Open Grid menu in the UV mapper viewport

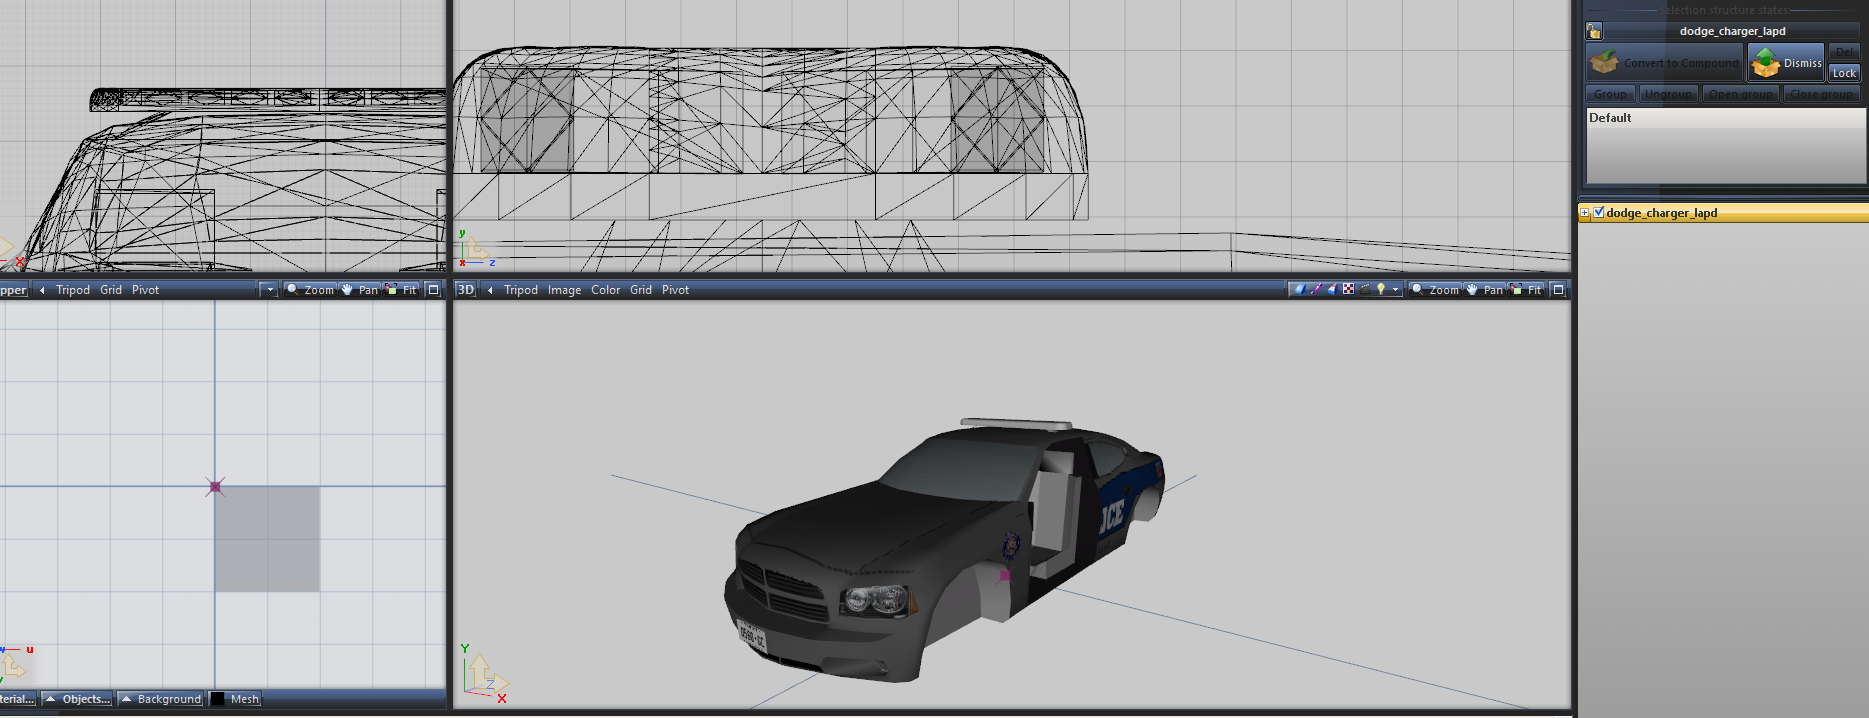[x=111, y=290]
